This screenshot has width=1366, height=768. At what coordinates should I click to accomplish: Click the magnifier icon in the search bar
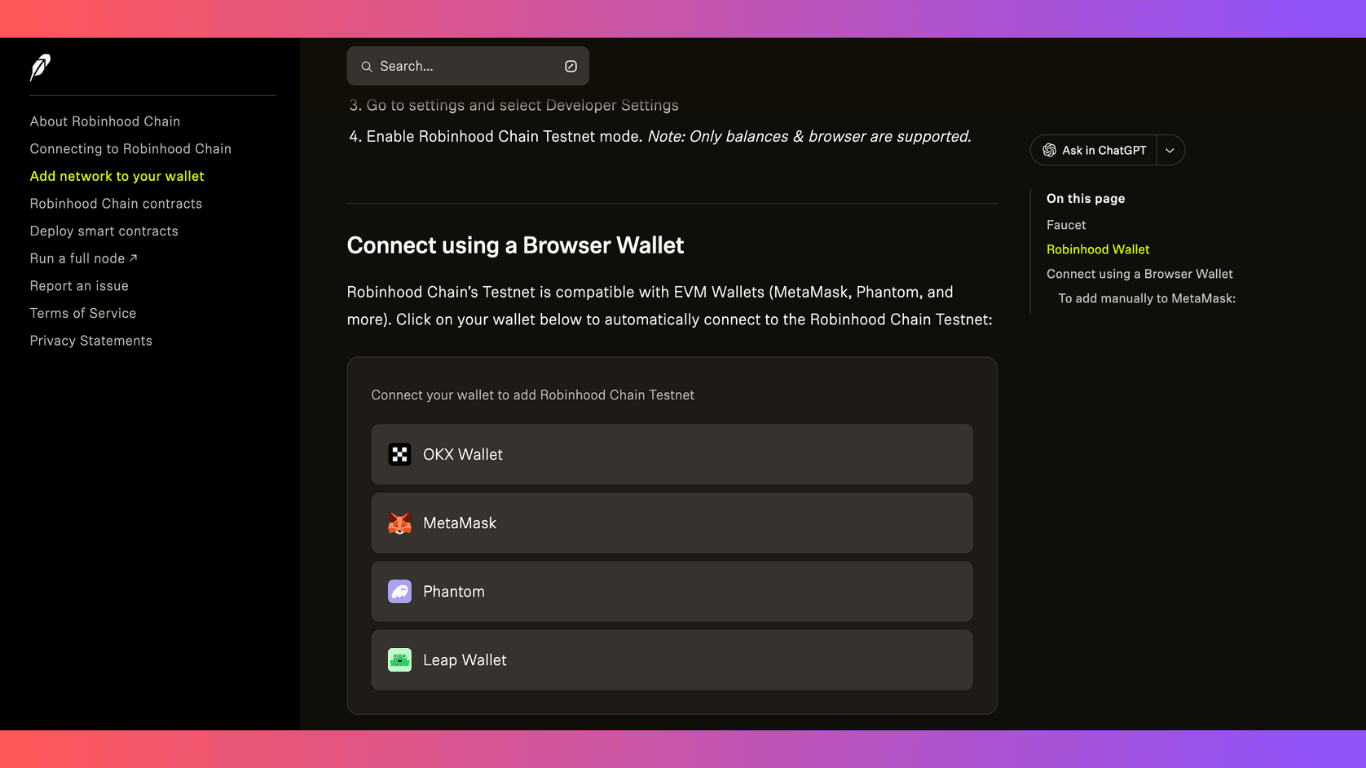tap(366, 65)
